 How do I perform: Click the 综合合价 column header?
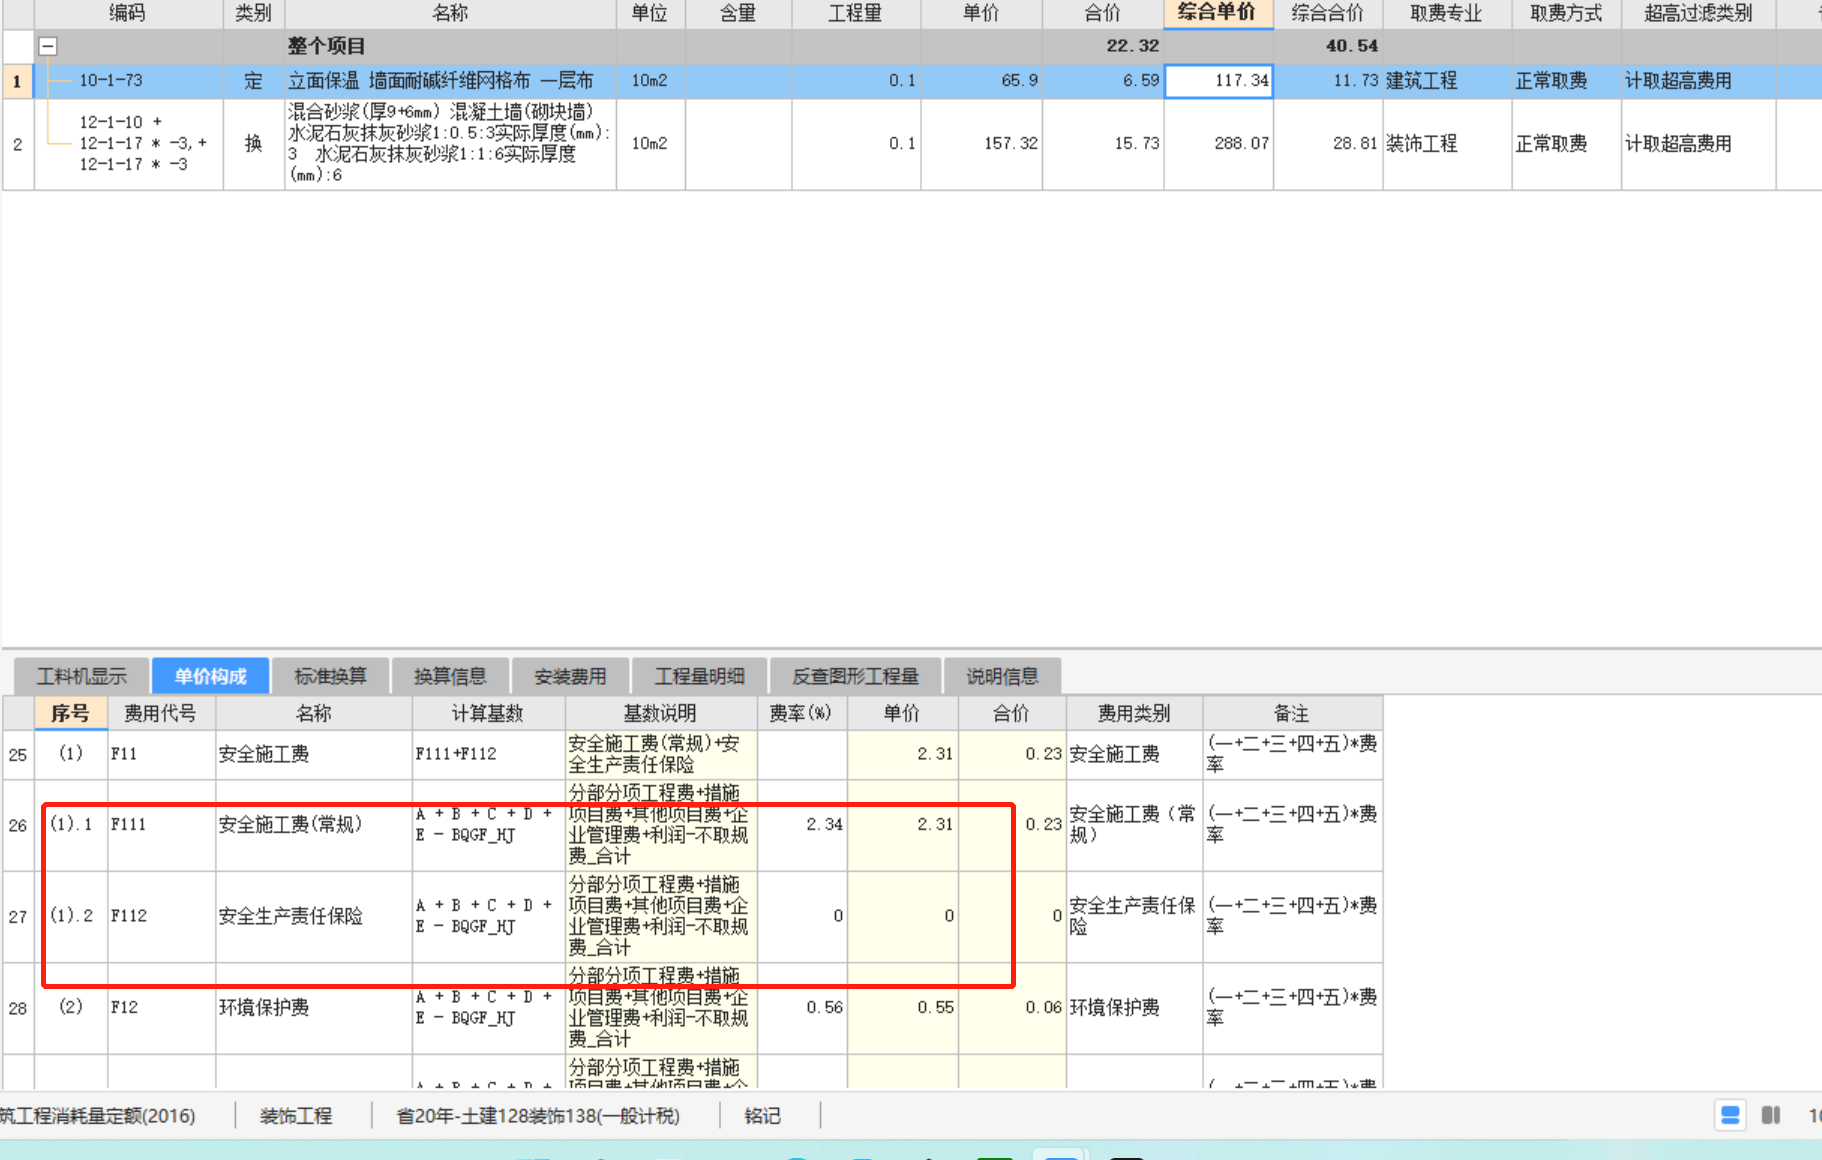tap(1327, 13)
